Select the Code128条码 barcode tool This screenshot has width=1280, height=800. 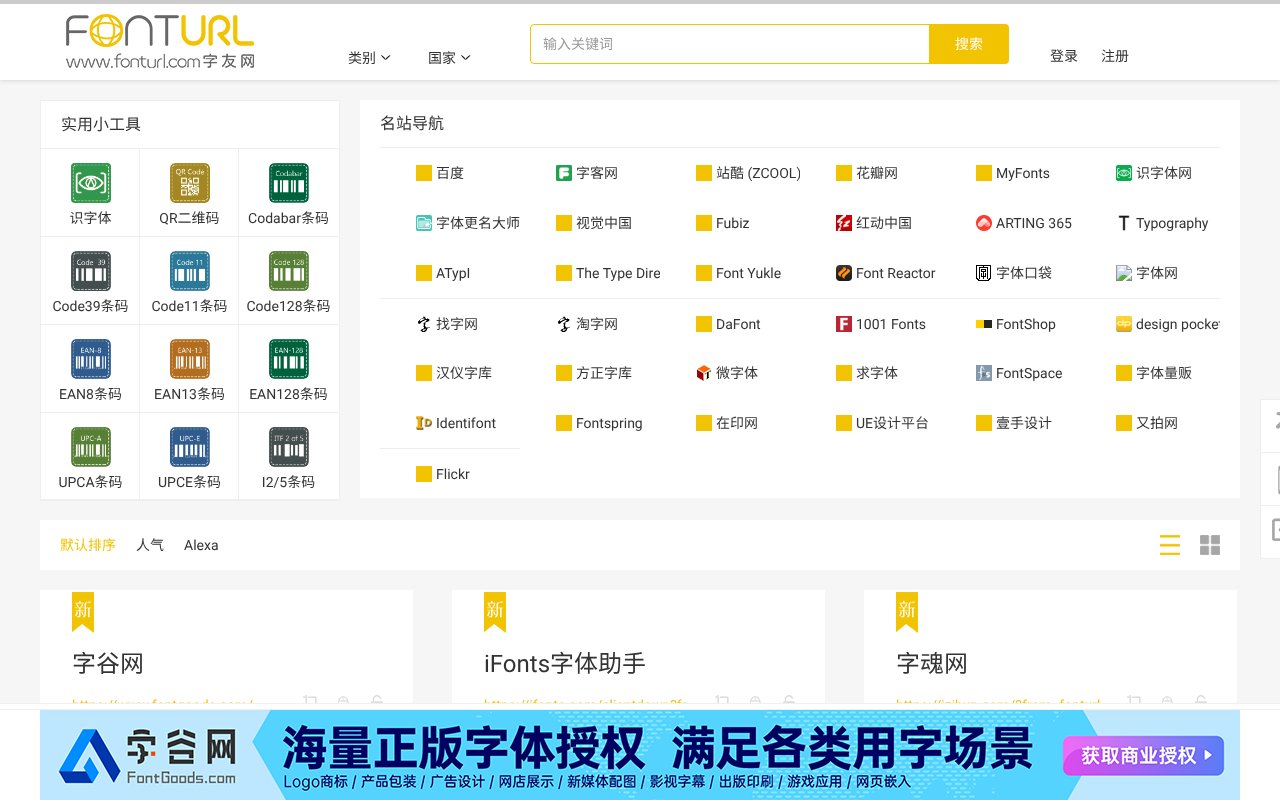point(288,280)
